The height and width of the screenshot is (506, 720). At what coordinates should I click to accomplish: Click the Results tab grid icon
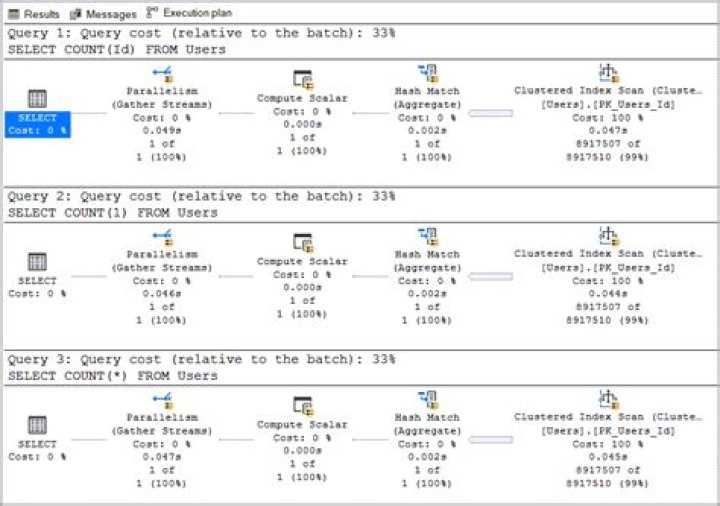click(x=14, y=14)
